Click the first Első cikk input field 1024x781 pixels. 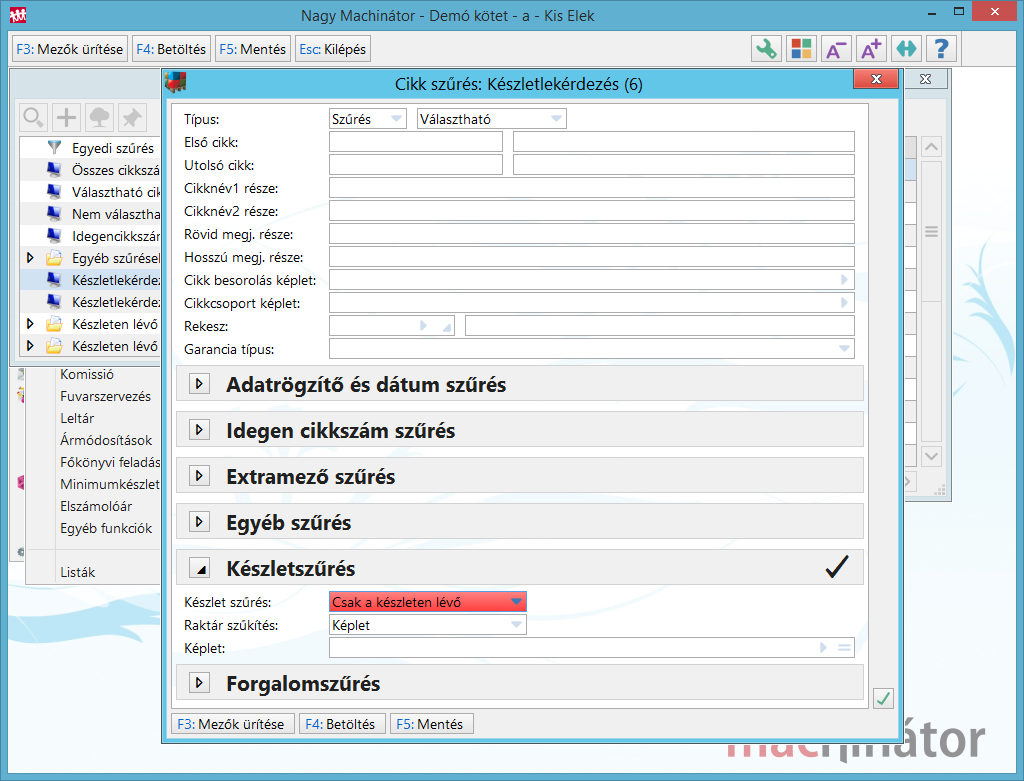click(x=416, y=142)
